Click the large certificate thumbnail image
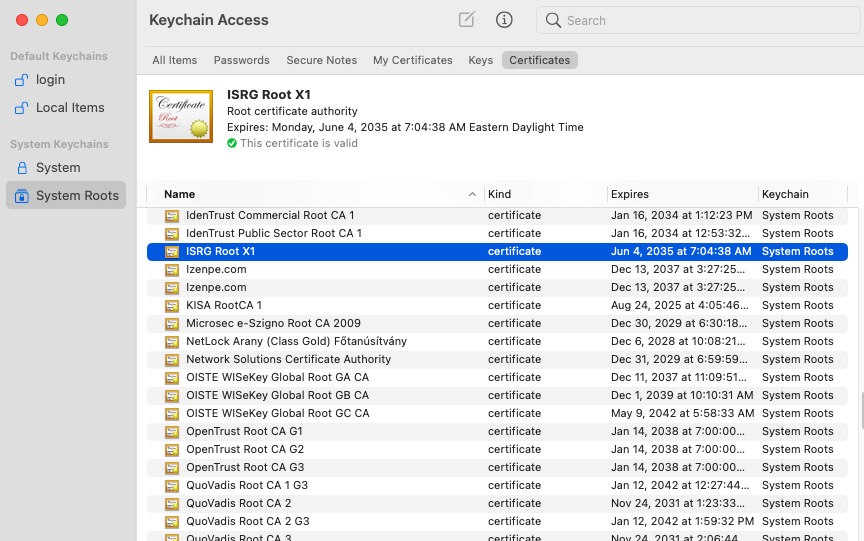The width and height of the screenshot is (864, 541). 181,116
